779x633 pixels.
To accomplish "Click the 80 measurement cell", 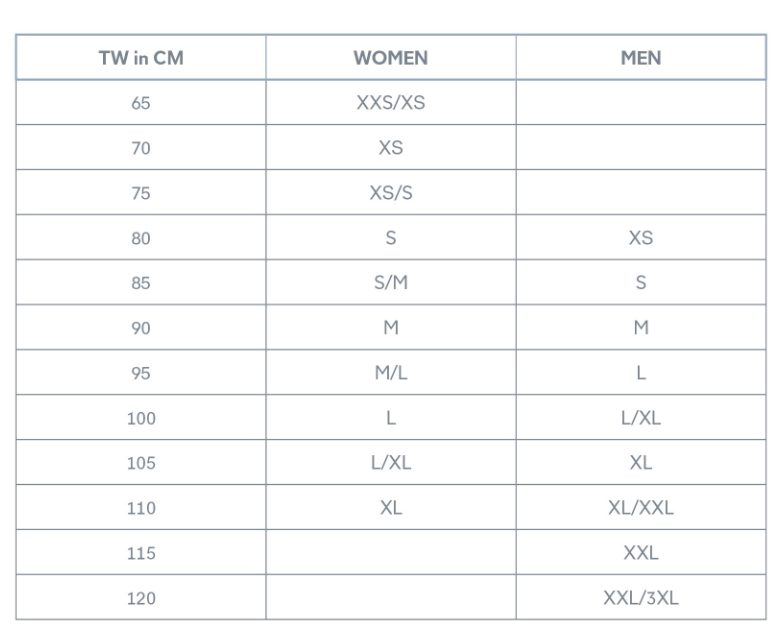I will point(141,238).
